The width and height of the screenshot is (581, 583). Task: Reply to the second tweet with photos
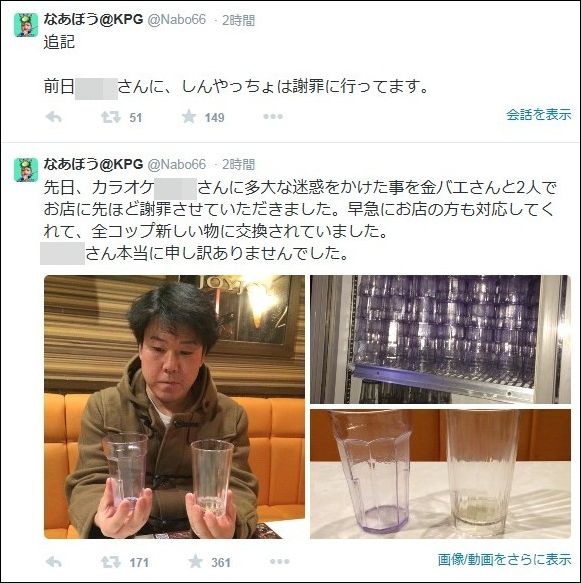point(54,562)
